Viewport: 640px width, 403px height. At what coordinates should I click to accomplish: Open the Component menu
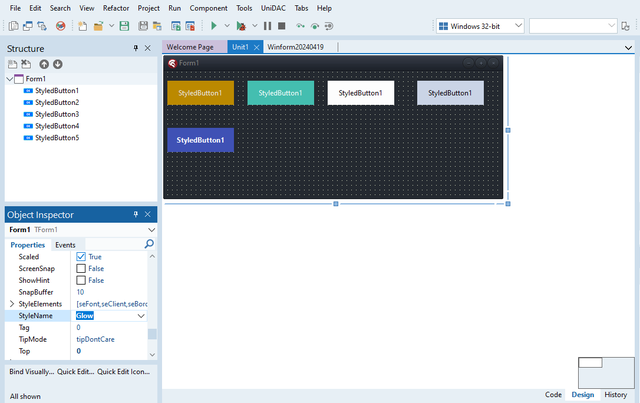coord(209,8)
